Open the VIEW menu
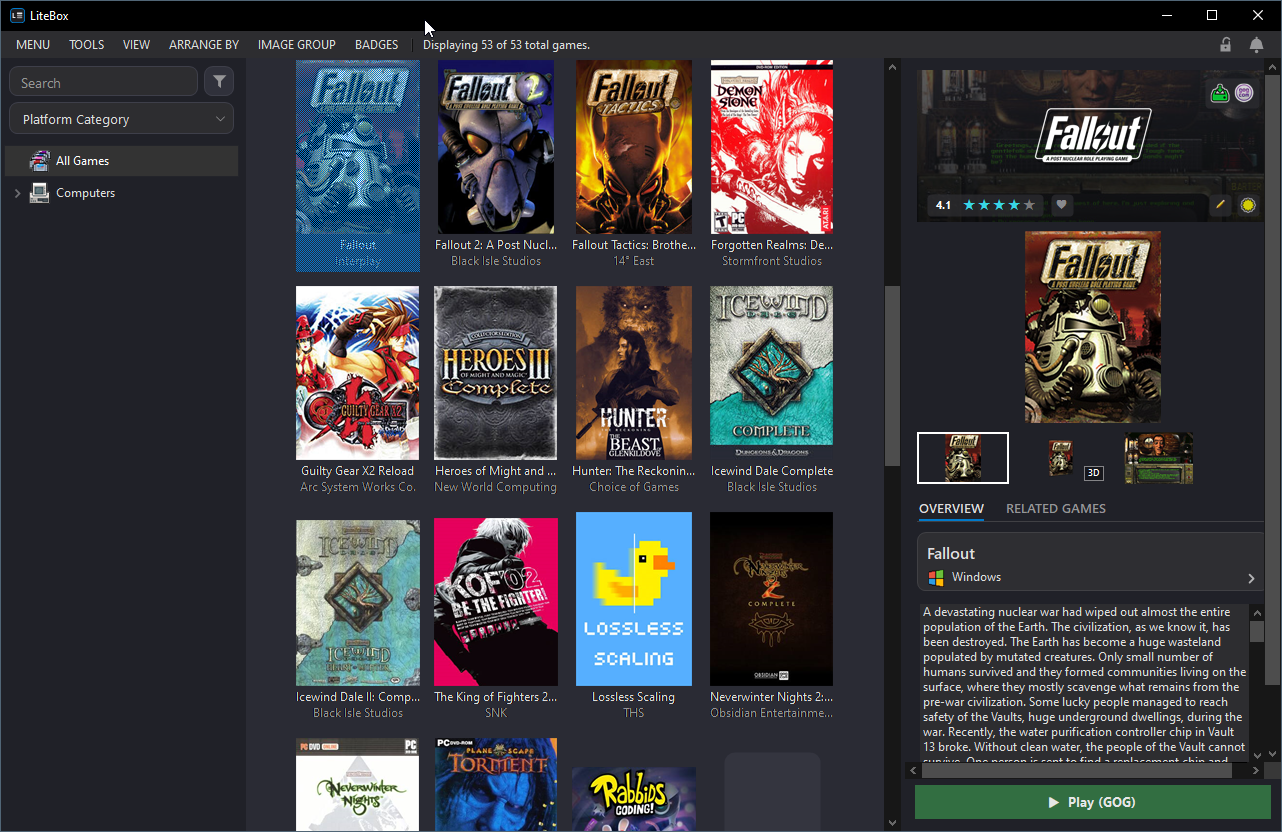 tap(136, 45)
